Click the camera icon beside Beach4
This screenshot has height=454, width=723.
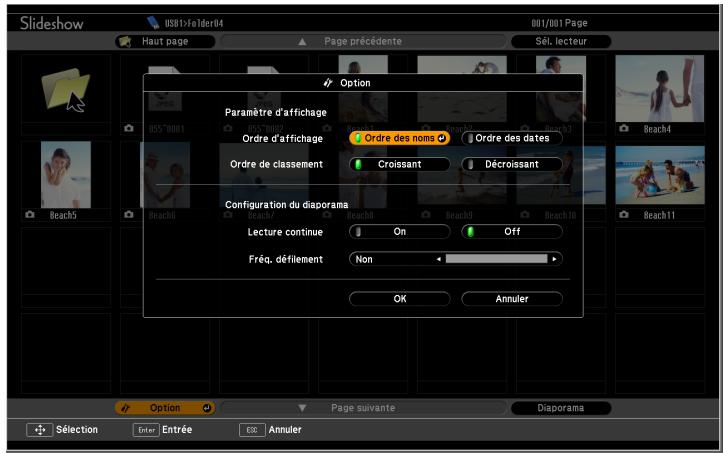click(624, 128)
